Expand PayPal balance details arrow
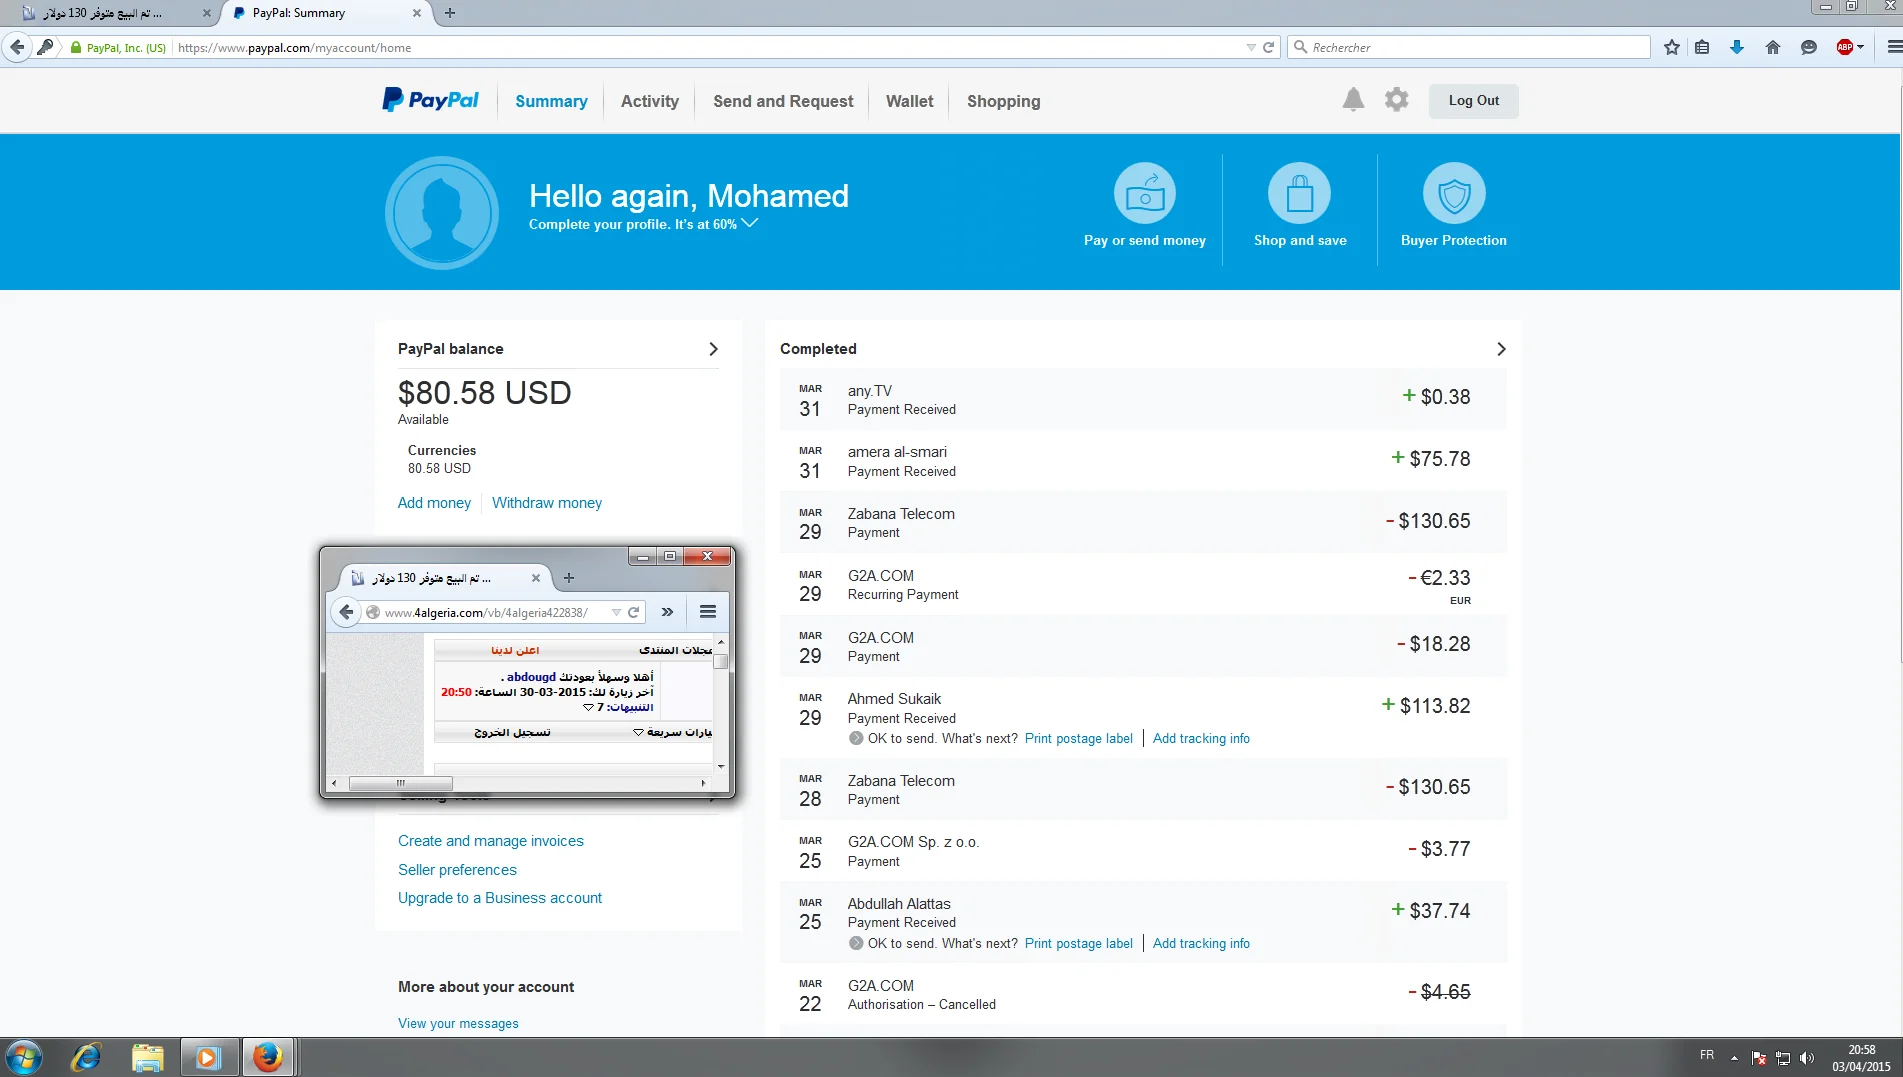The width and height of the screenshot is (1903, 1077). [x=713, y=349]
